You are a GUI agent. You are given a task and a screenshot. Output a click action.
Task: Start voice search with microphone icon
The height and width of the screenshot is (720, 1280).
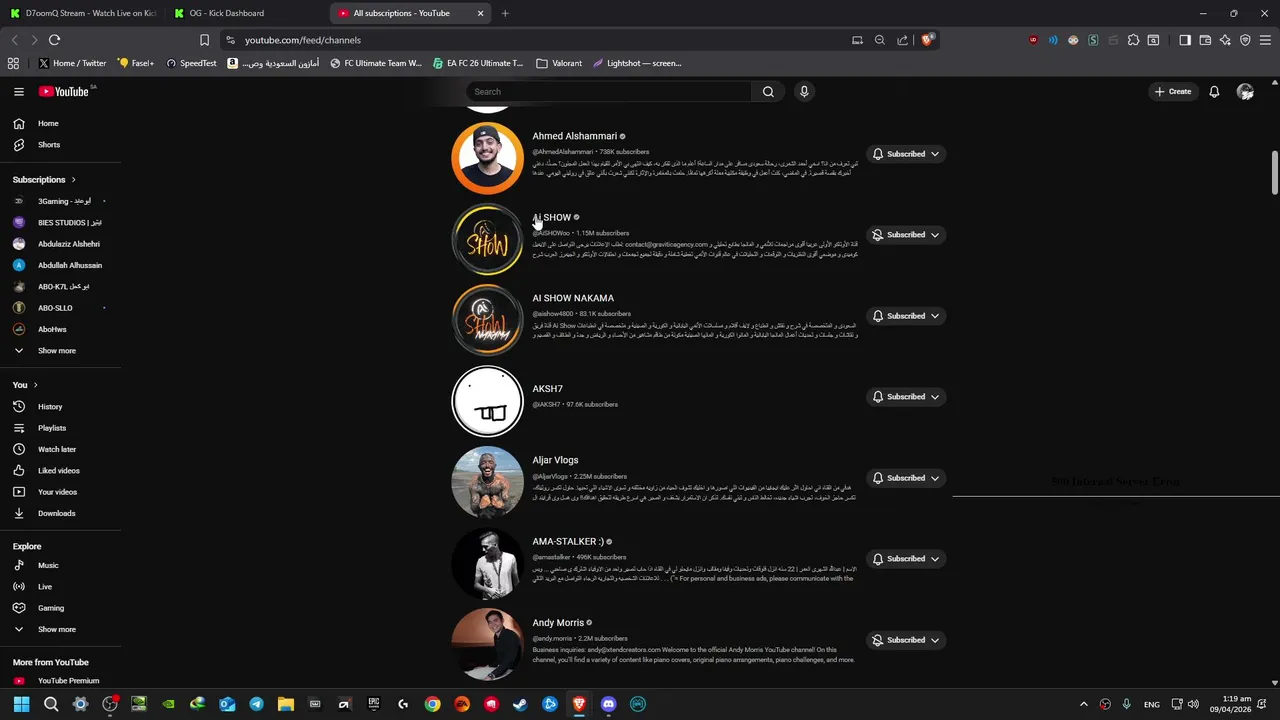[x=804, y=91]
